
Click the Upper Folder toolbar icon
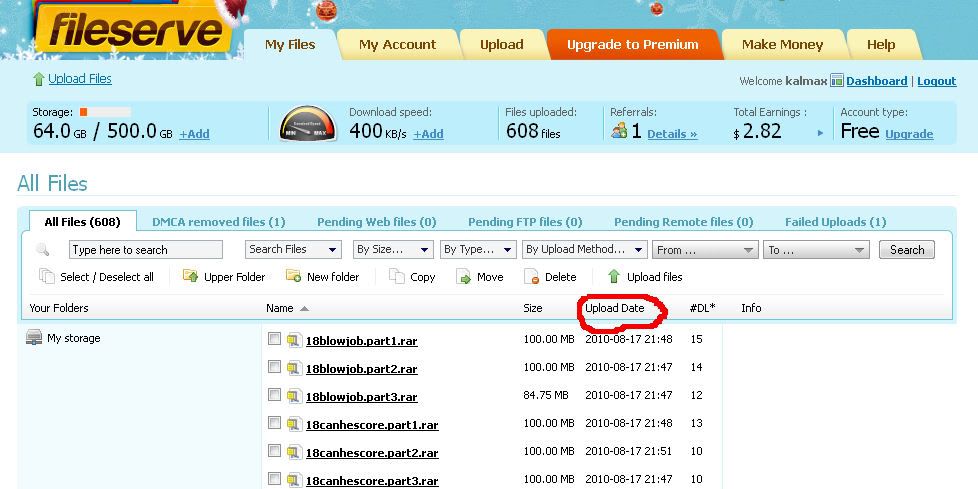click(x=190, y=277)
